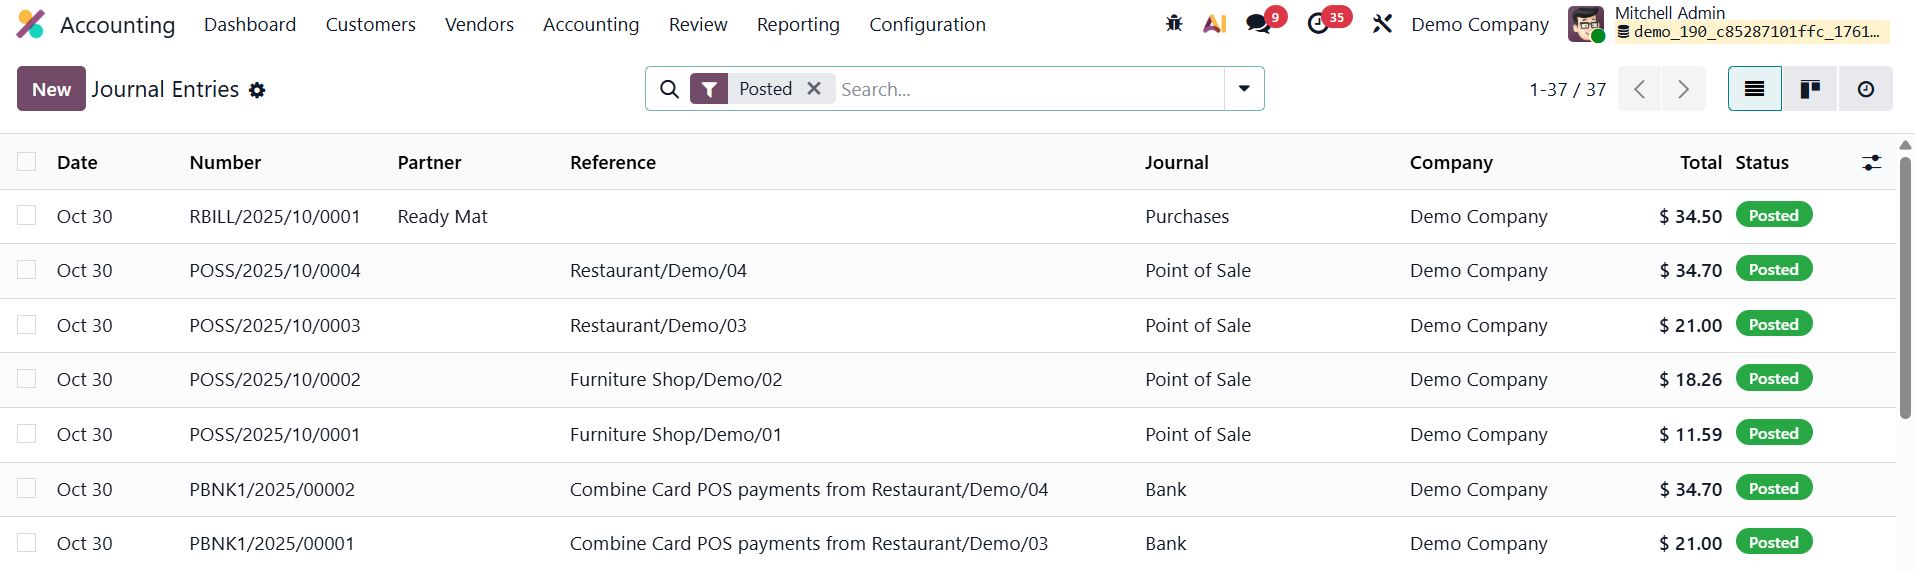Open the Journal Entries gear settings

[257, 90]
